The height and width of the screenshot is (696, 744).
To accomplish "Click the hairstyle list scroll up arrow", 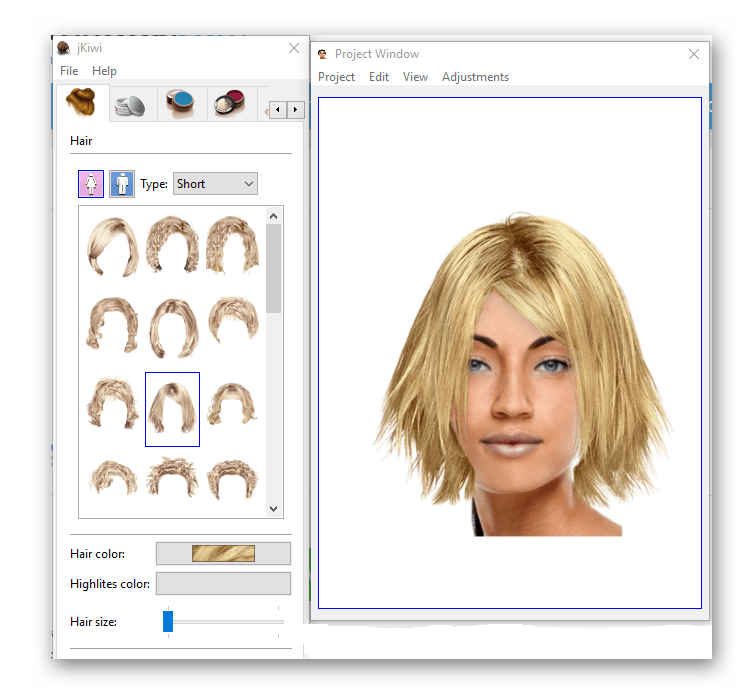I will pos(273,216).
